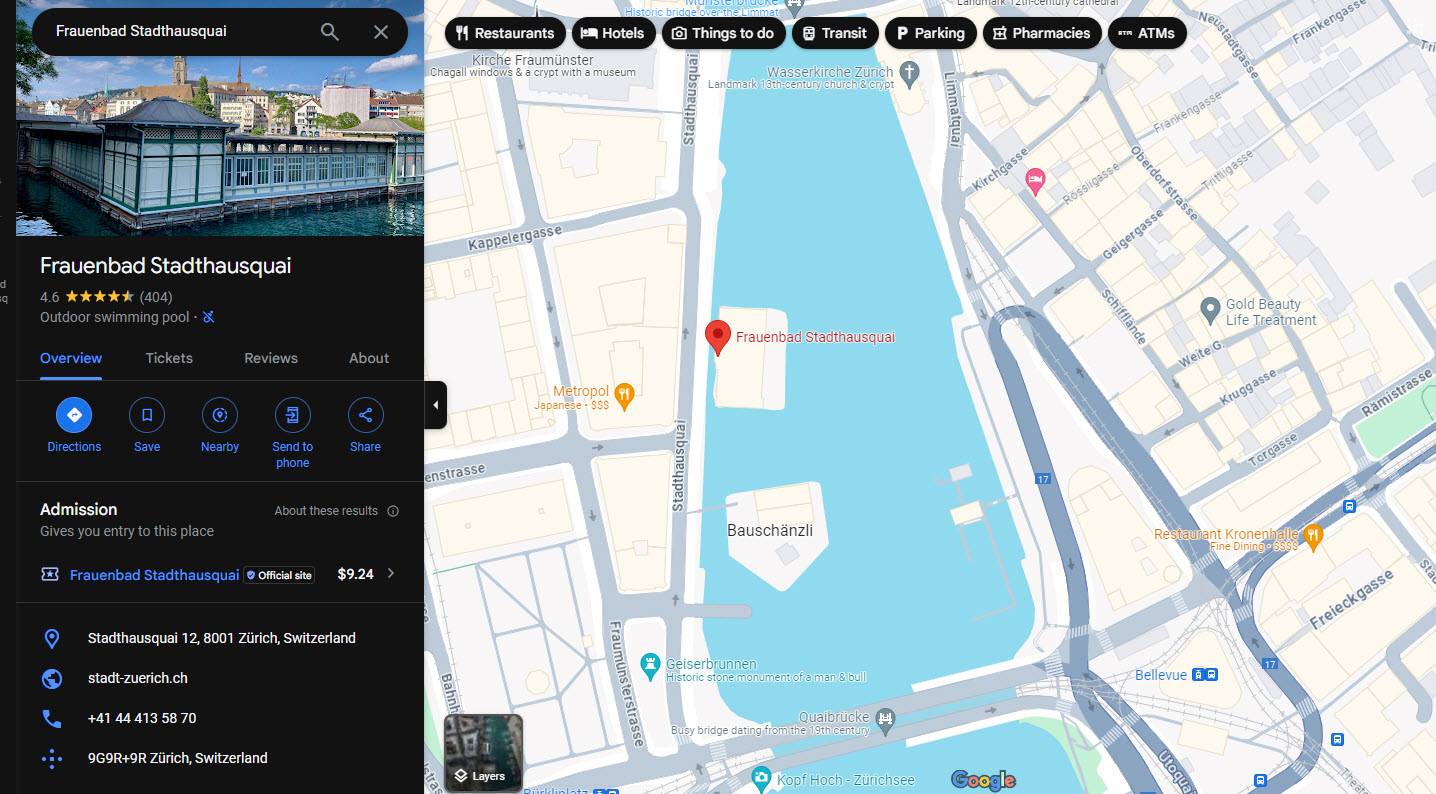Click the Frauenbad Stadthausquai official site link

click(x=154, y=575)
